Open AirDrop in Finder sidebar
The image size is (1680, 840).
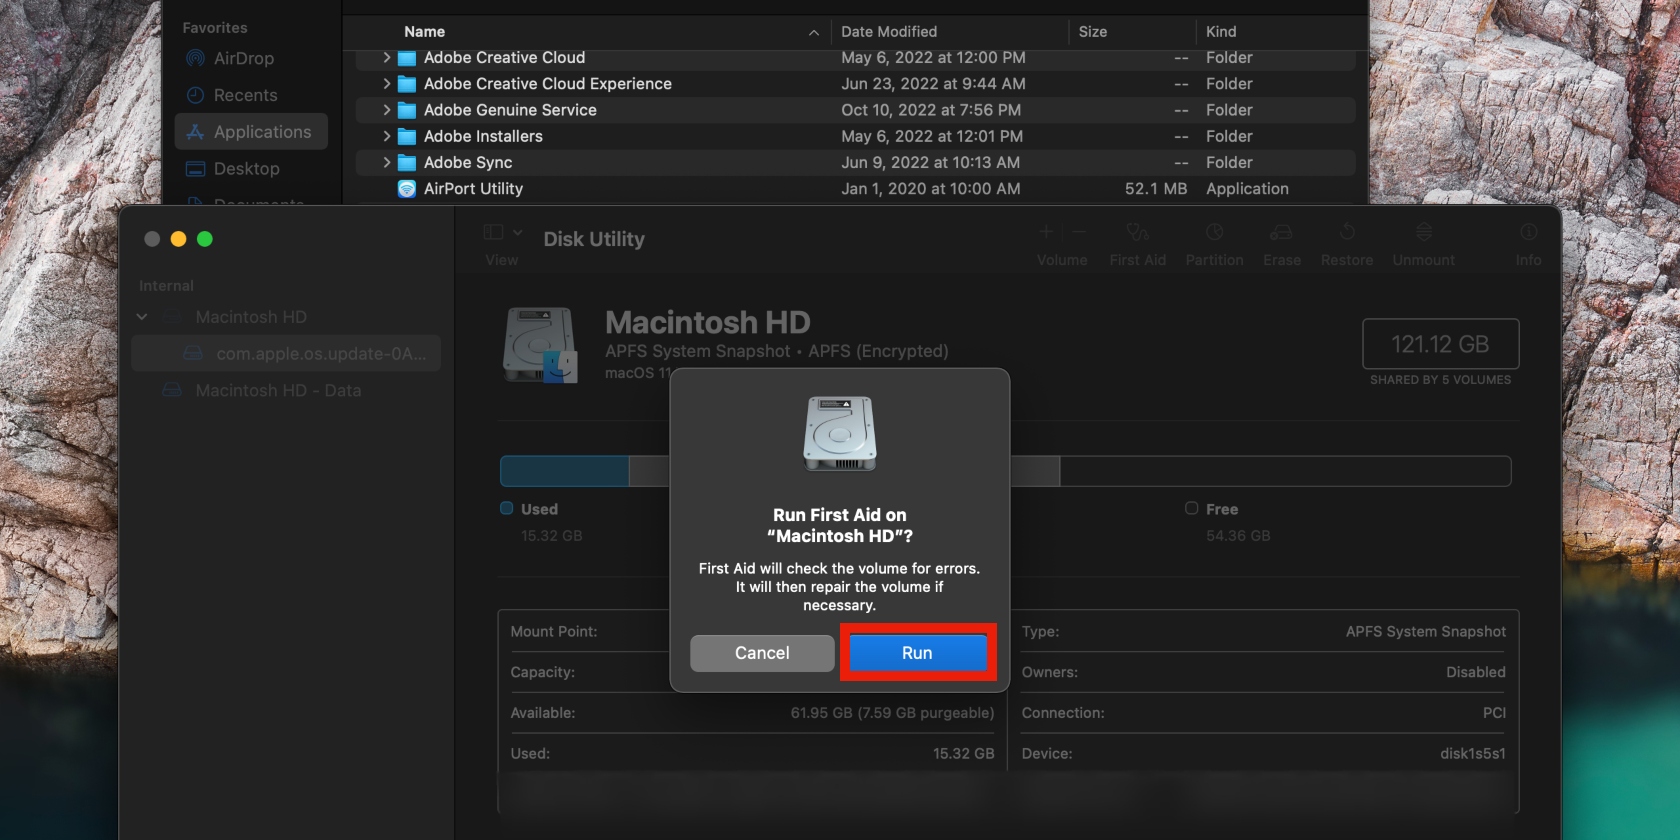tap(251, 58)
